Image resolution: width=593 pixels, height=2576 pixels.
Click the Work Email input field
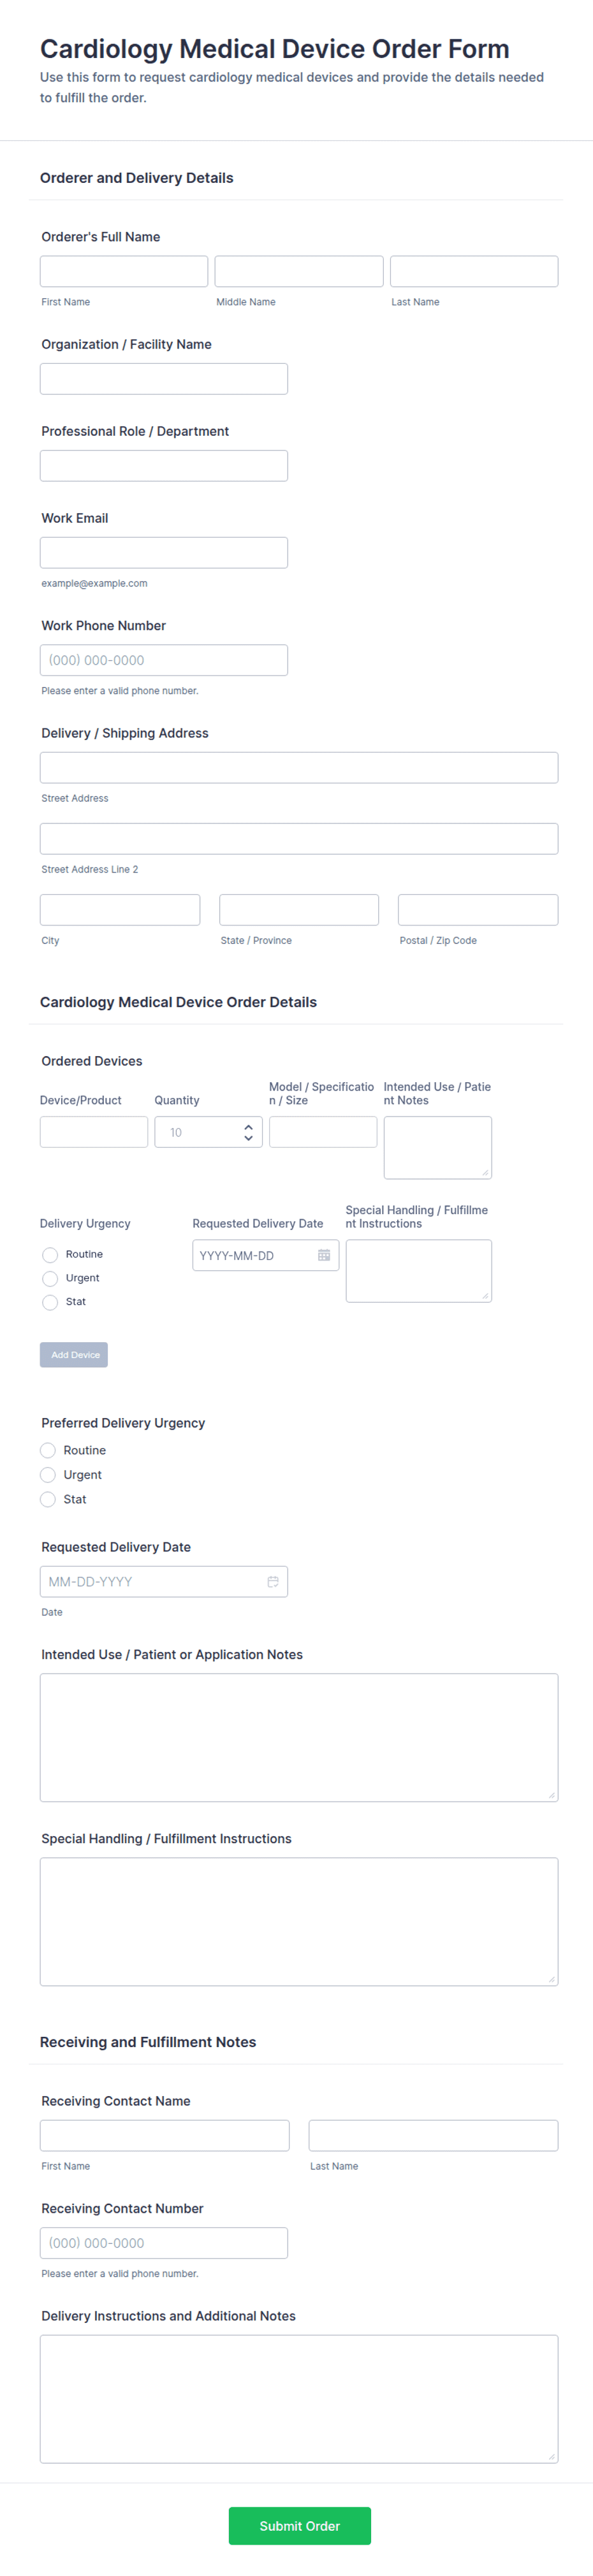[x=164, y=552]
